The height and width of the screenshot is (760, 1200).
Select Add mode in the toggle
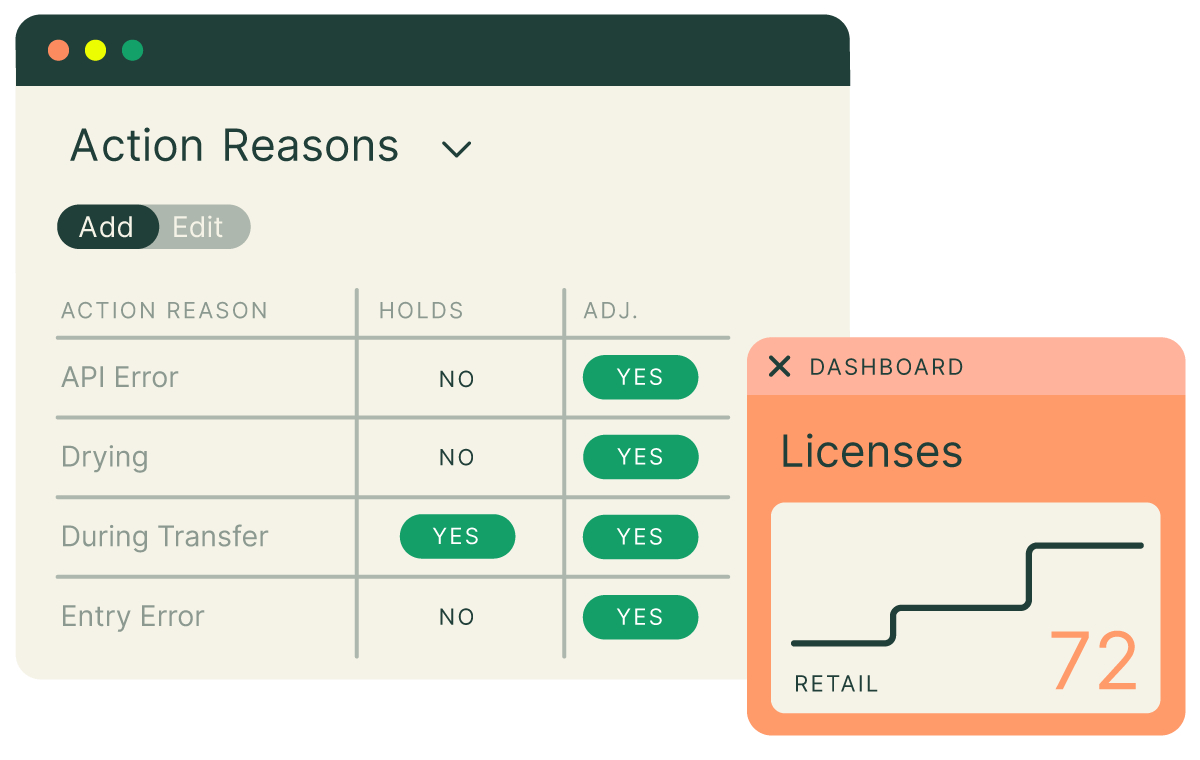(x=107, y=227)
